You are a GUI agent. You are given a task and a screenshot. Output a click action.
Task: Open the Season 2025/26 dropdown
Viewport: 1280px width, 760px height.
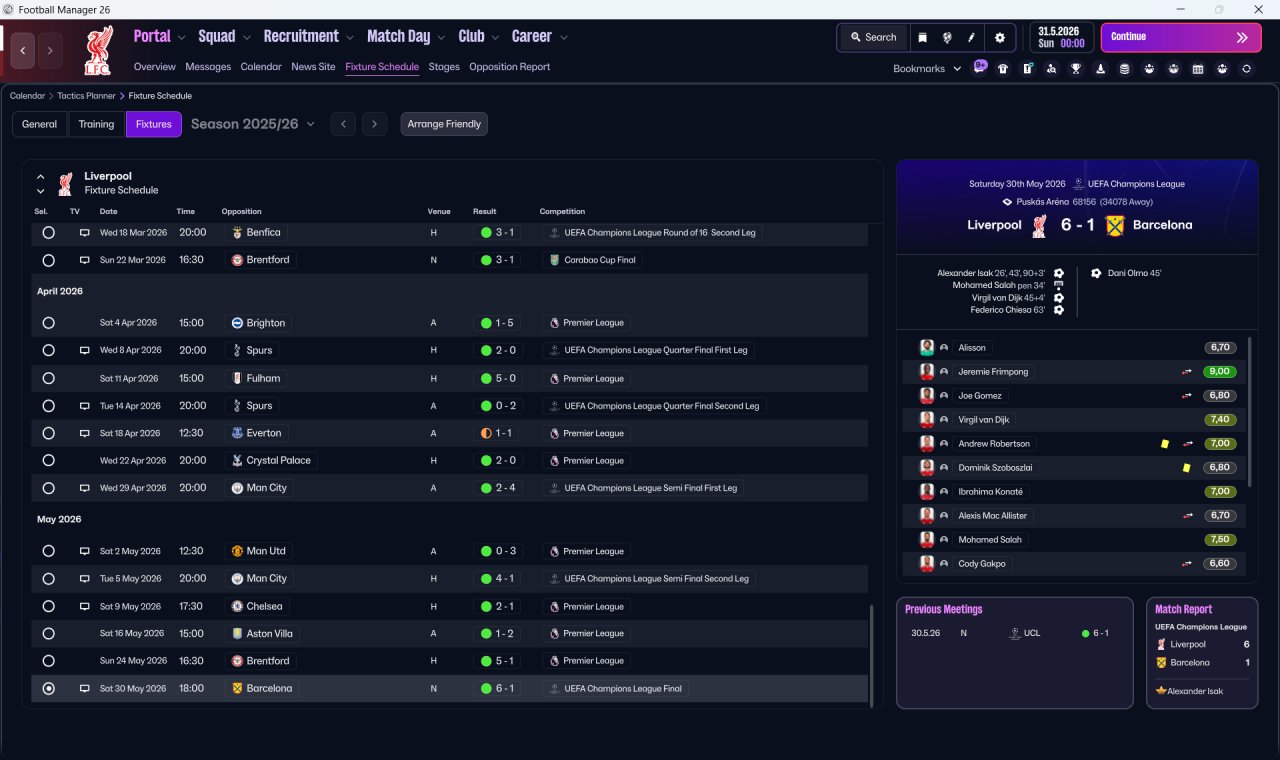253,124
